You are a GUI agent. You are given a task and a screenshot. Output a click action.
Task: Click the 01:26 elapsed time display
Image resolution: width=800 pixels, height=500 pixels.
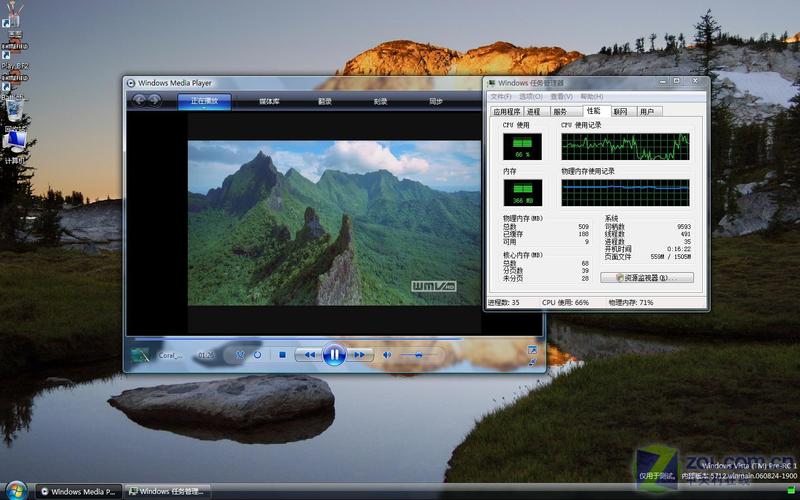(206, 355)
